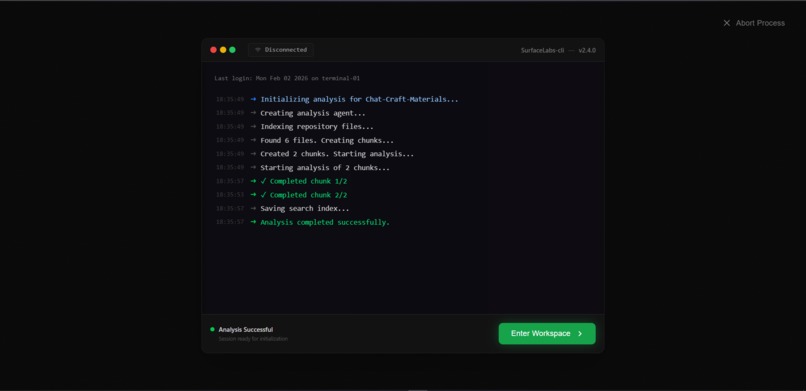Click the SurfaceLabs-cli title text
The image size is (806, 391).
coord(542,50)
